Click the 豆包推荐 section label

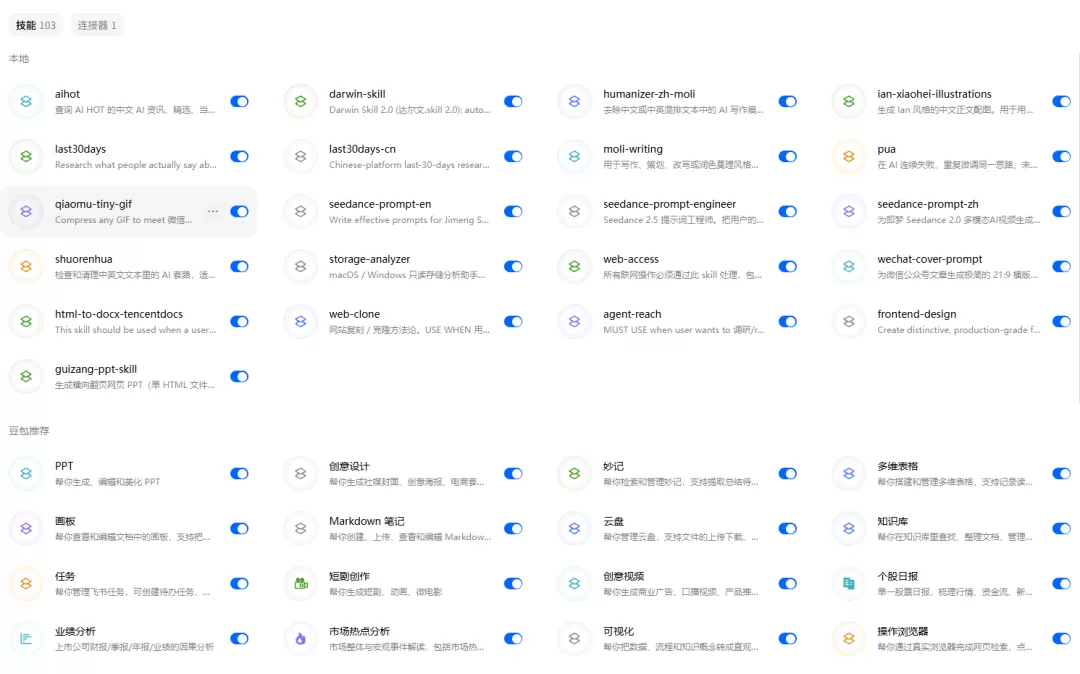pos(29,431)
